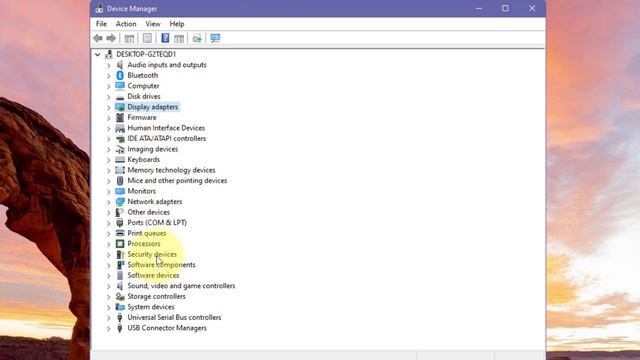The height and width of the screenshot is (360, 640).
Task: Expand the Security devices node
Action: (109, 255)
